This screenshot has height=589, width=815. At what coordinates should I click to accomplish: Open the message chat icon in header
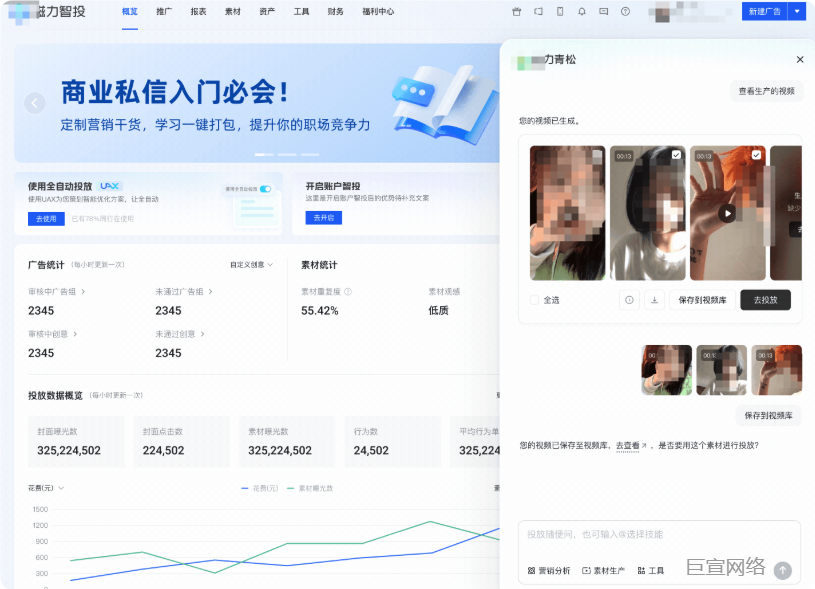tap(603, 11)
